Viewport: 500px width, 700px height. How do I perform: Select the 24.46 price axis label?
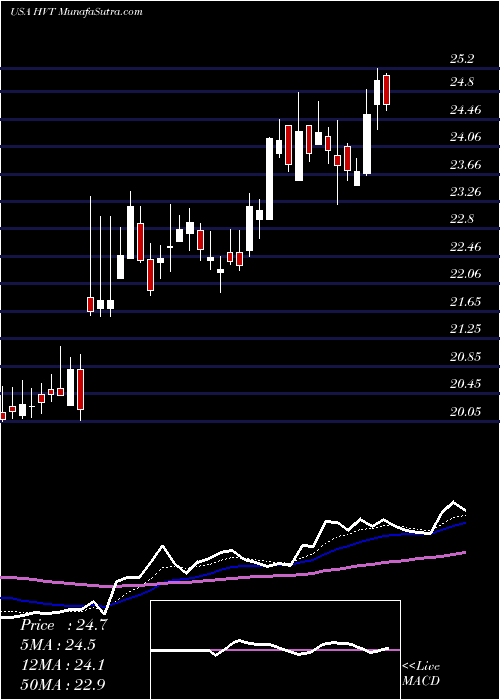pos(466,110)
